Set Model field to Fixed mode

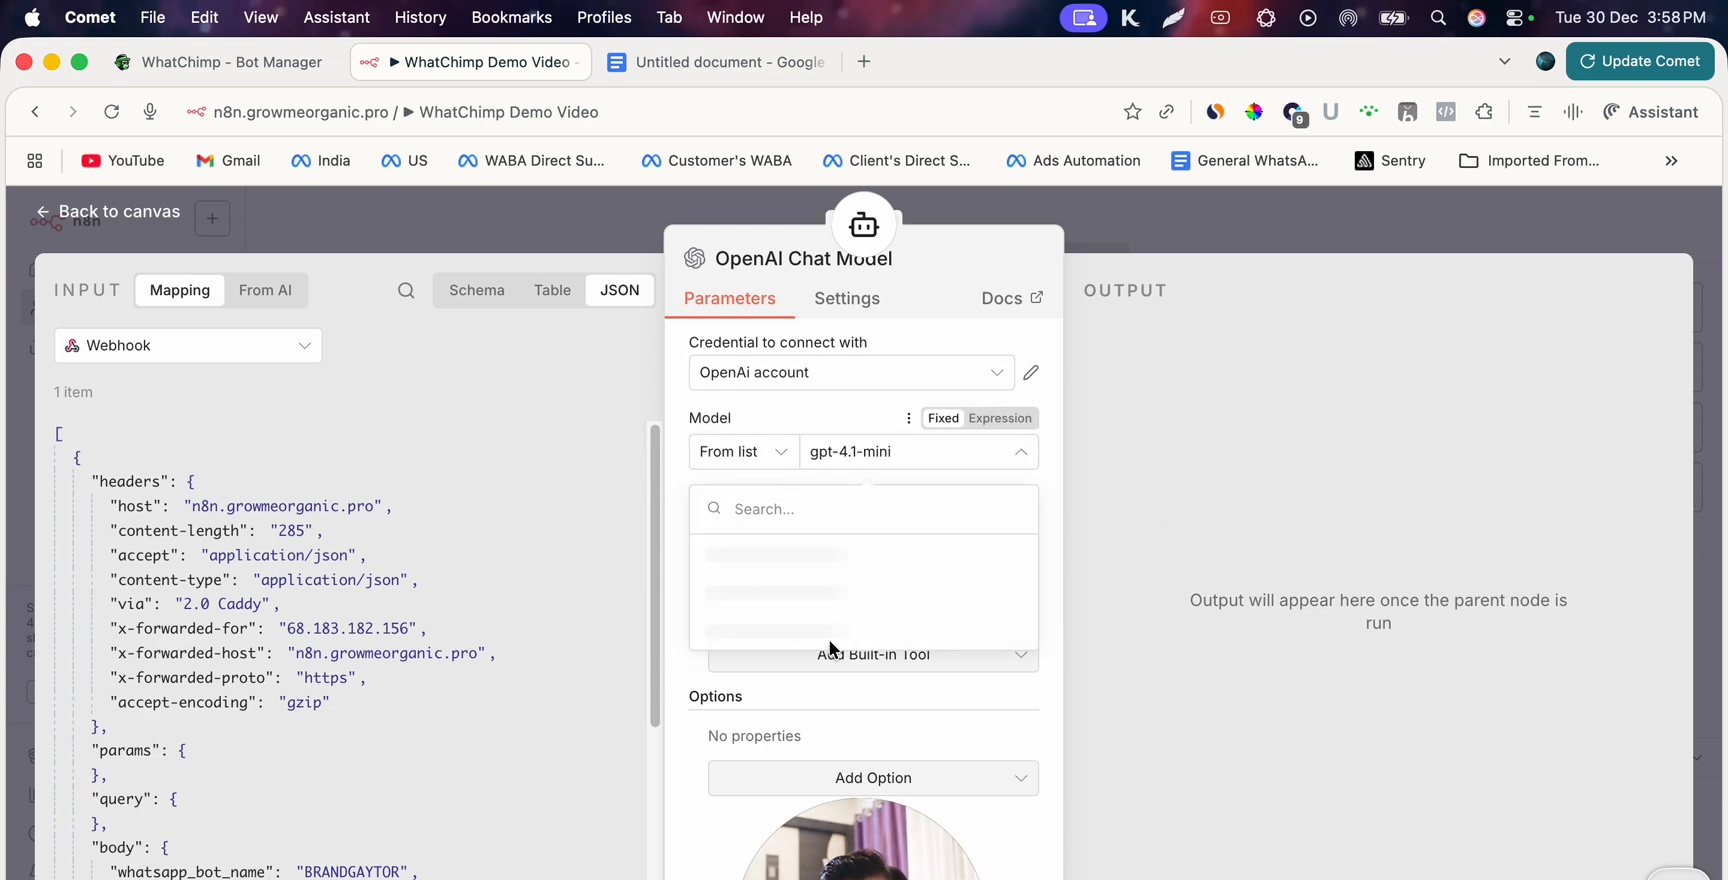pyautogui.click(x=943, y=419)
